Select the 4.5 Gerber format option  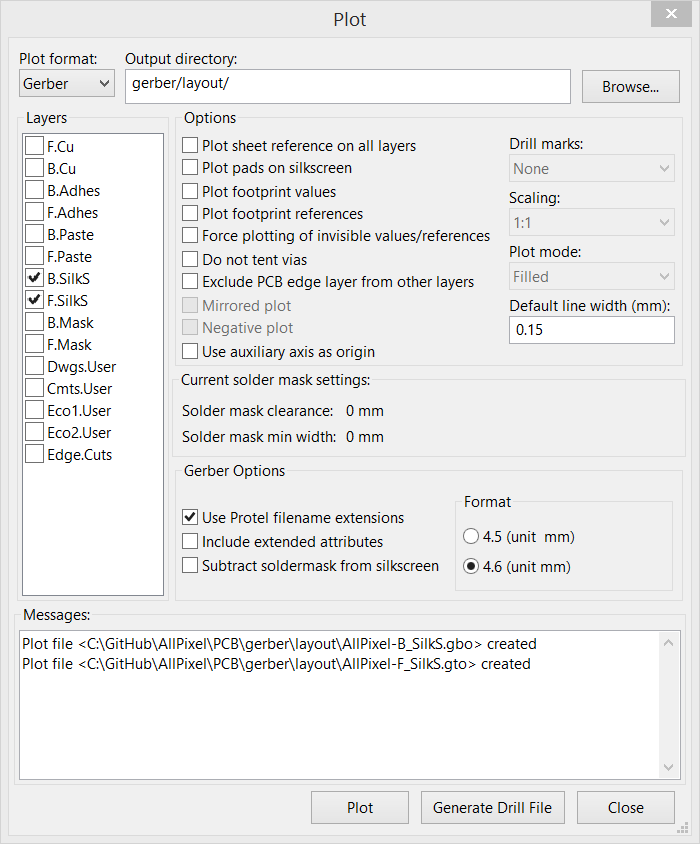click(x=471, y=536)
